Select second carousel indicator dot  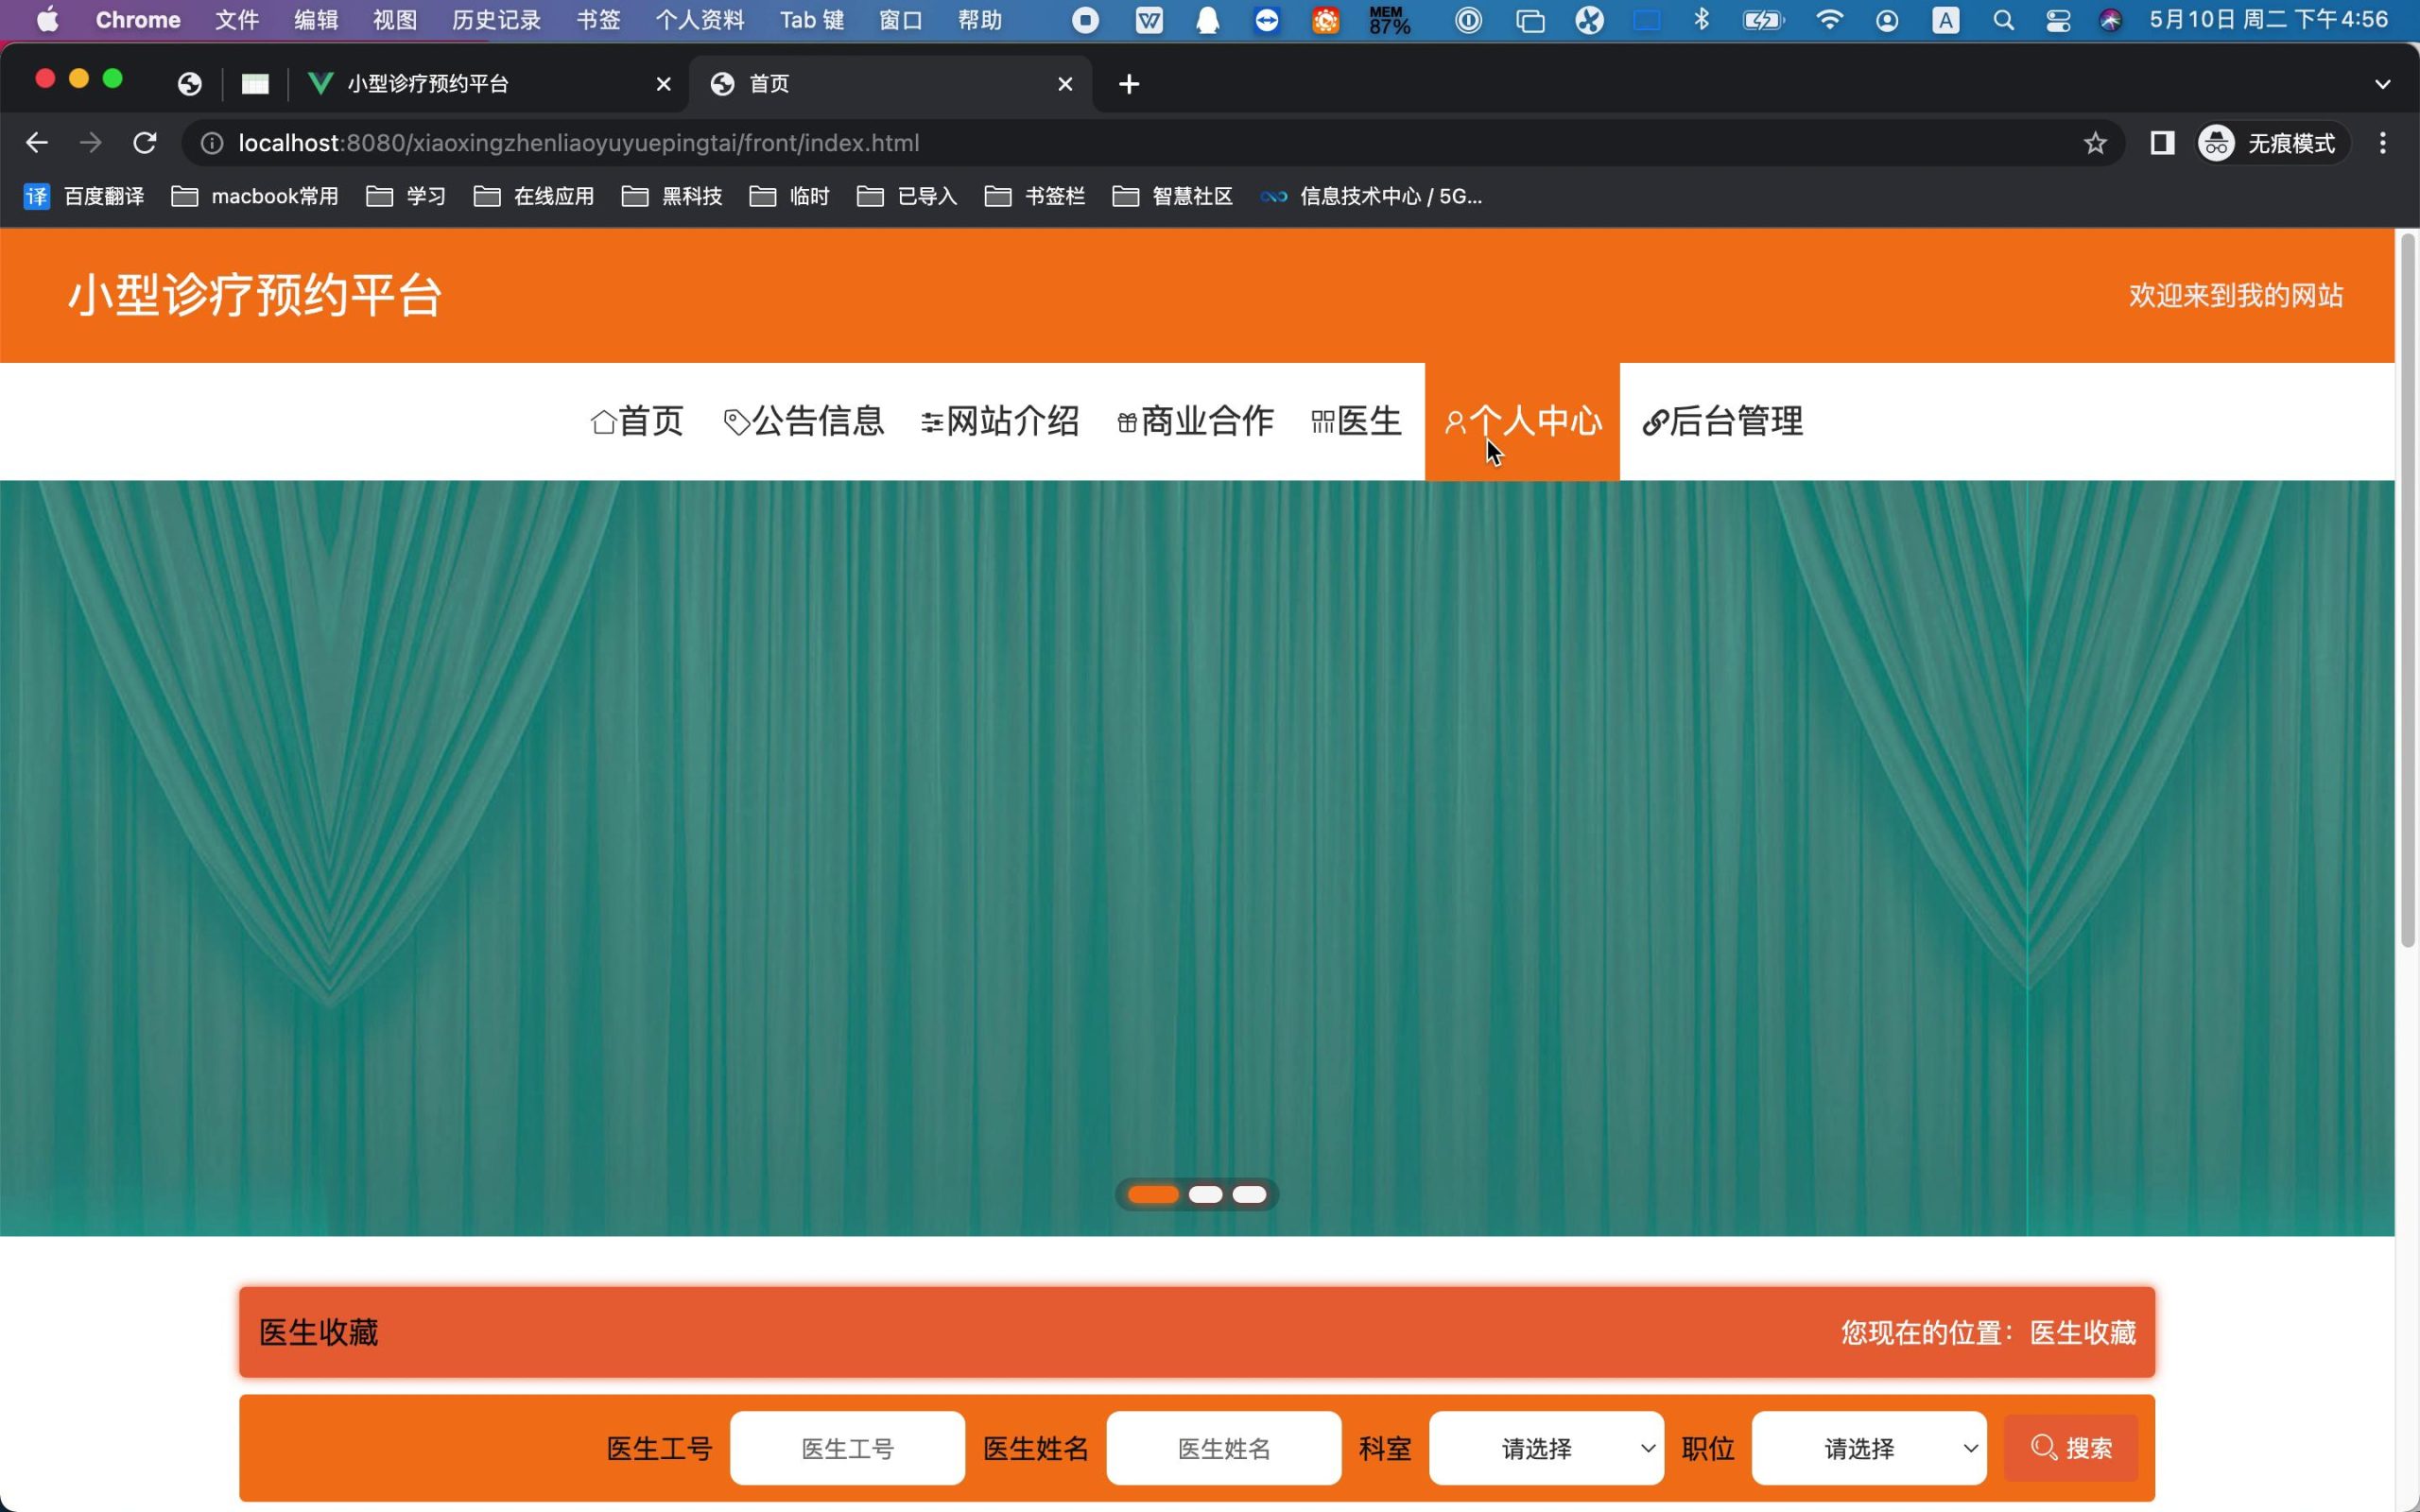(x=1205, y=1194)
